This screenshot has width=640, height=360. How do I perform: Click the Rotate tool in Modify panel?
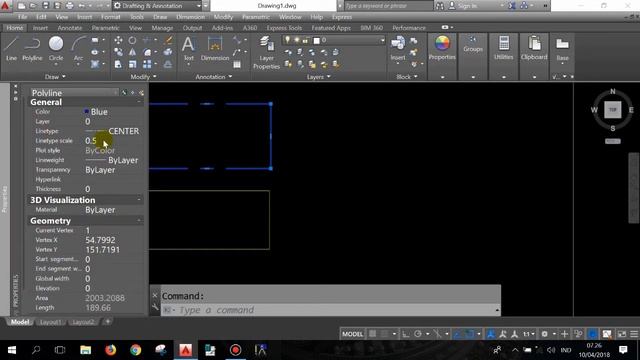click(132, 40)
